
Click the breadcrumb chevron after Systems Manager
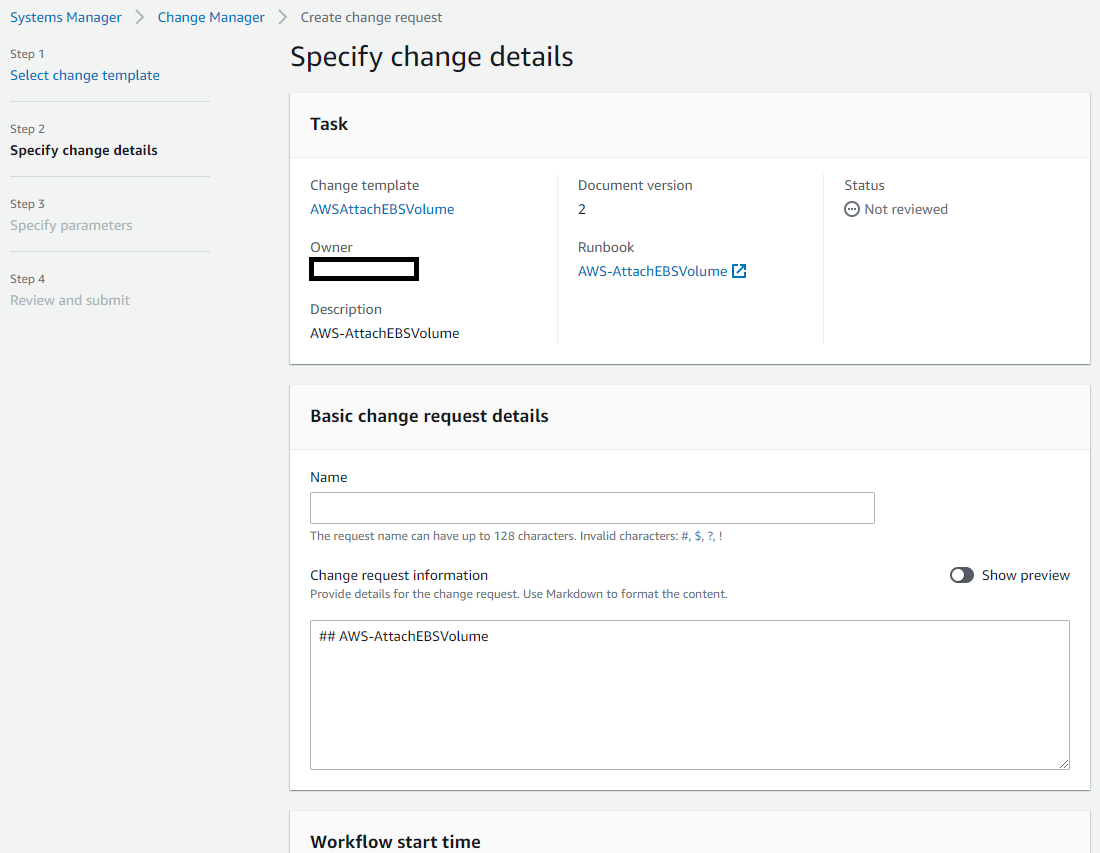coord(140,17)
